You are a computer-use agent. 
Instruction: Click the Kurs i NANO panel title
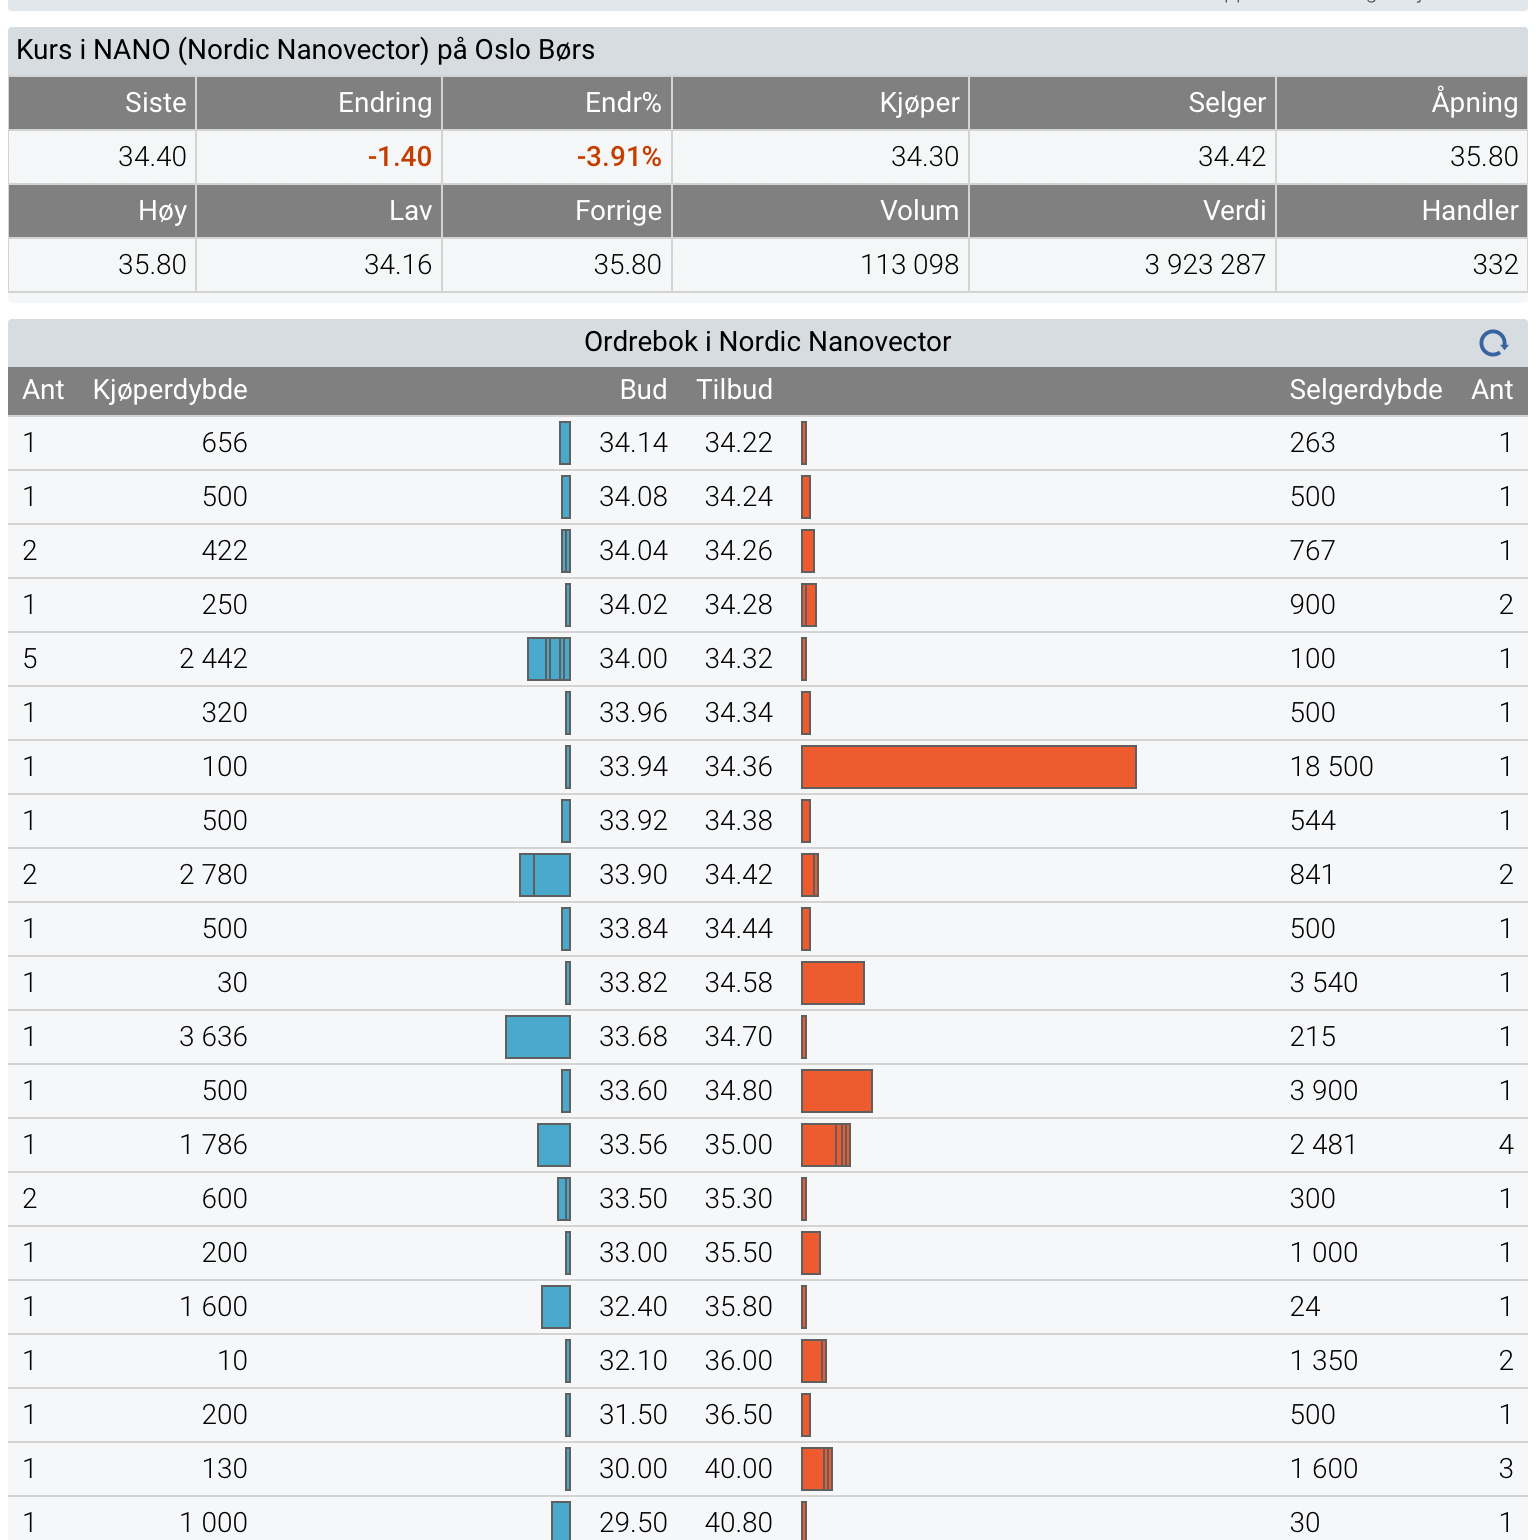click(x=306, y=50)
